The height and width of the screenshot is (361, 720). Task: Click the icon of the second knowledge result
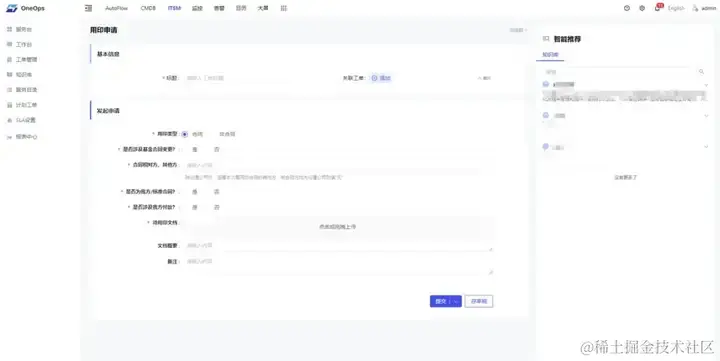click(546, 115)
